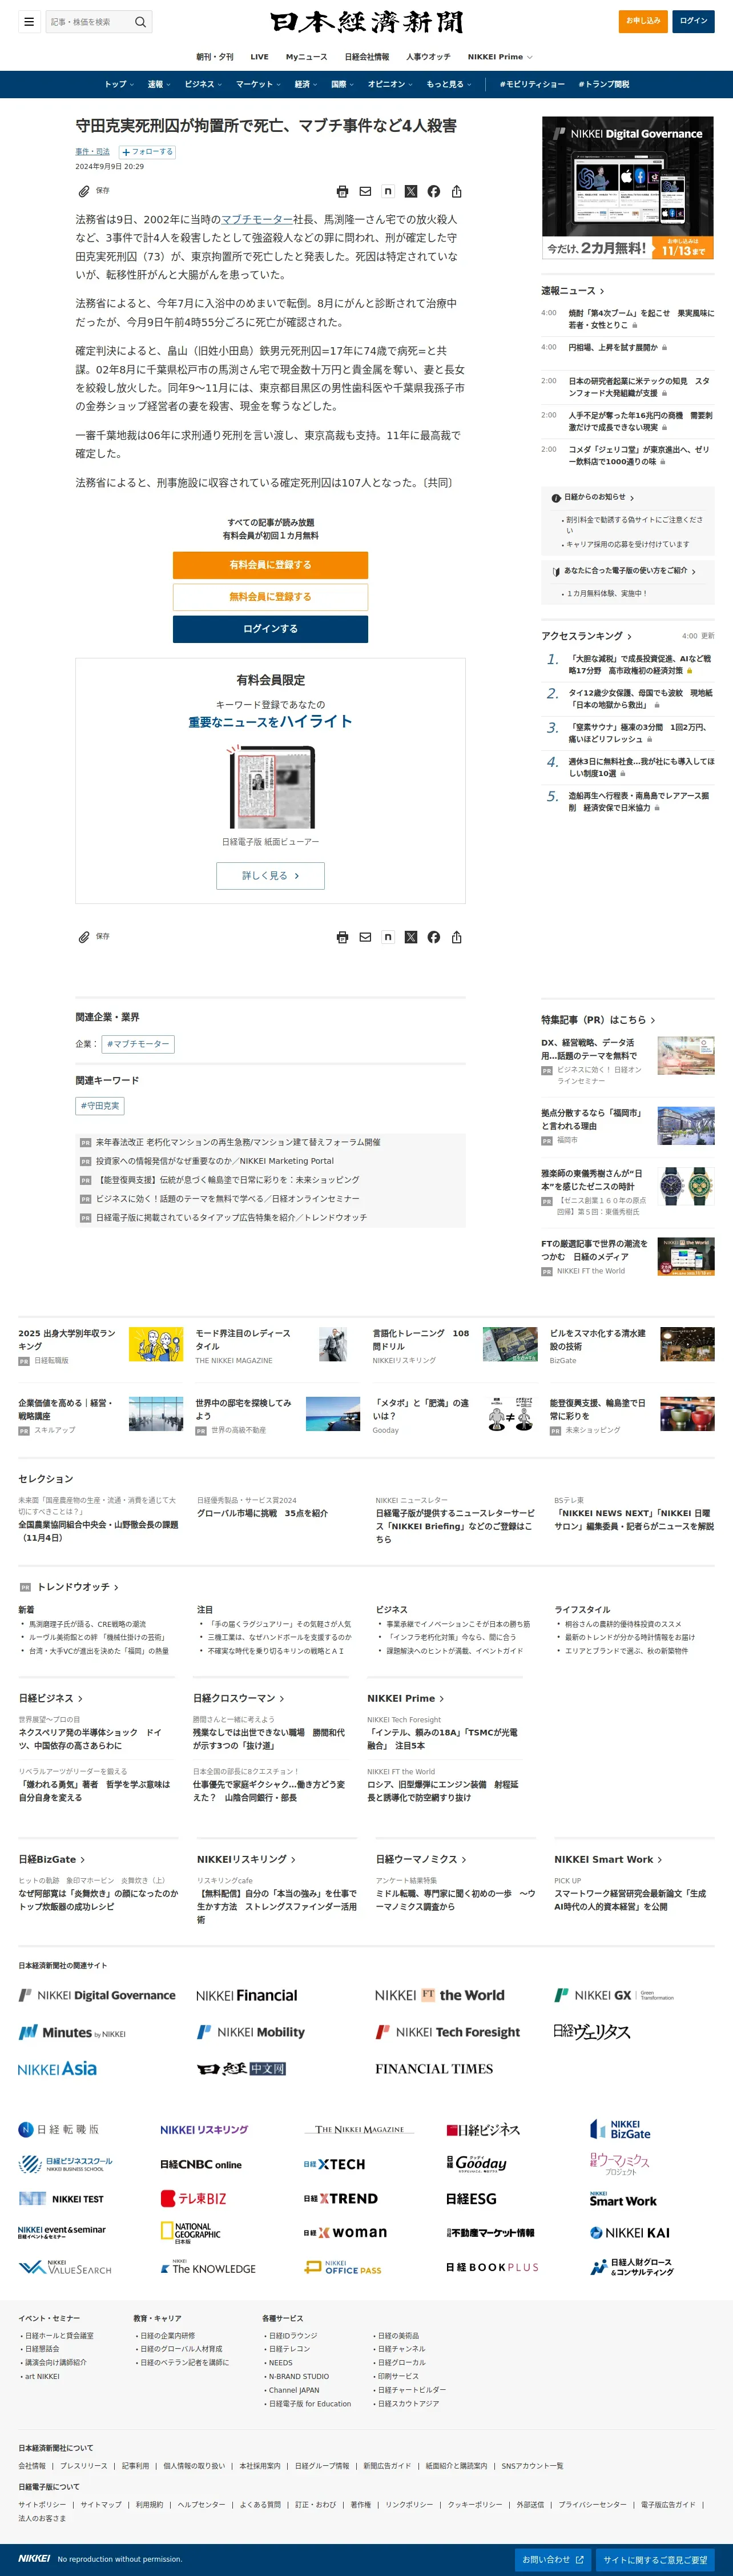733x2576 pixels.
Task: Open the 速報ニュース section header link
Action: (x=573, y=291)
